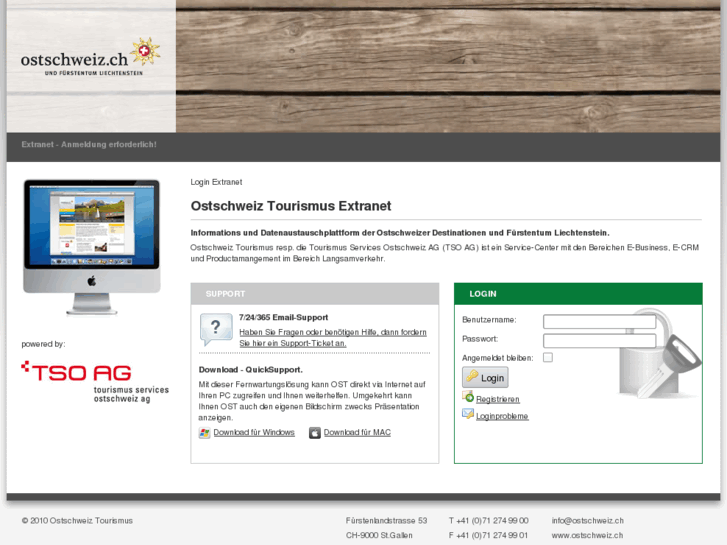
Task: Click the TSO AG logo
Action: coord(95,381)
